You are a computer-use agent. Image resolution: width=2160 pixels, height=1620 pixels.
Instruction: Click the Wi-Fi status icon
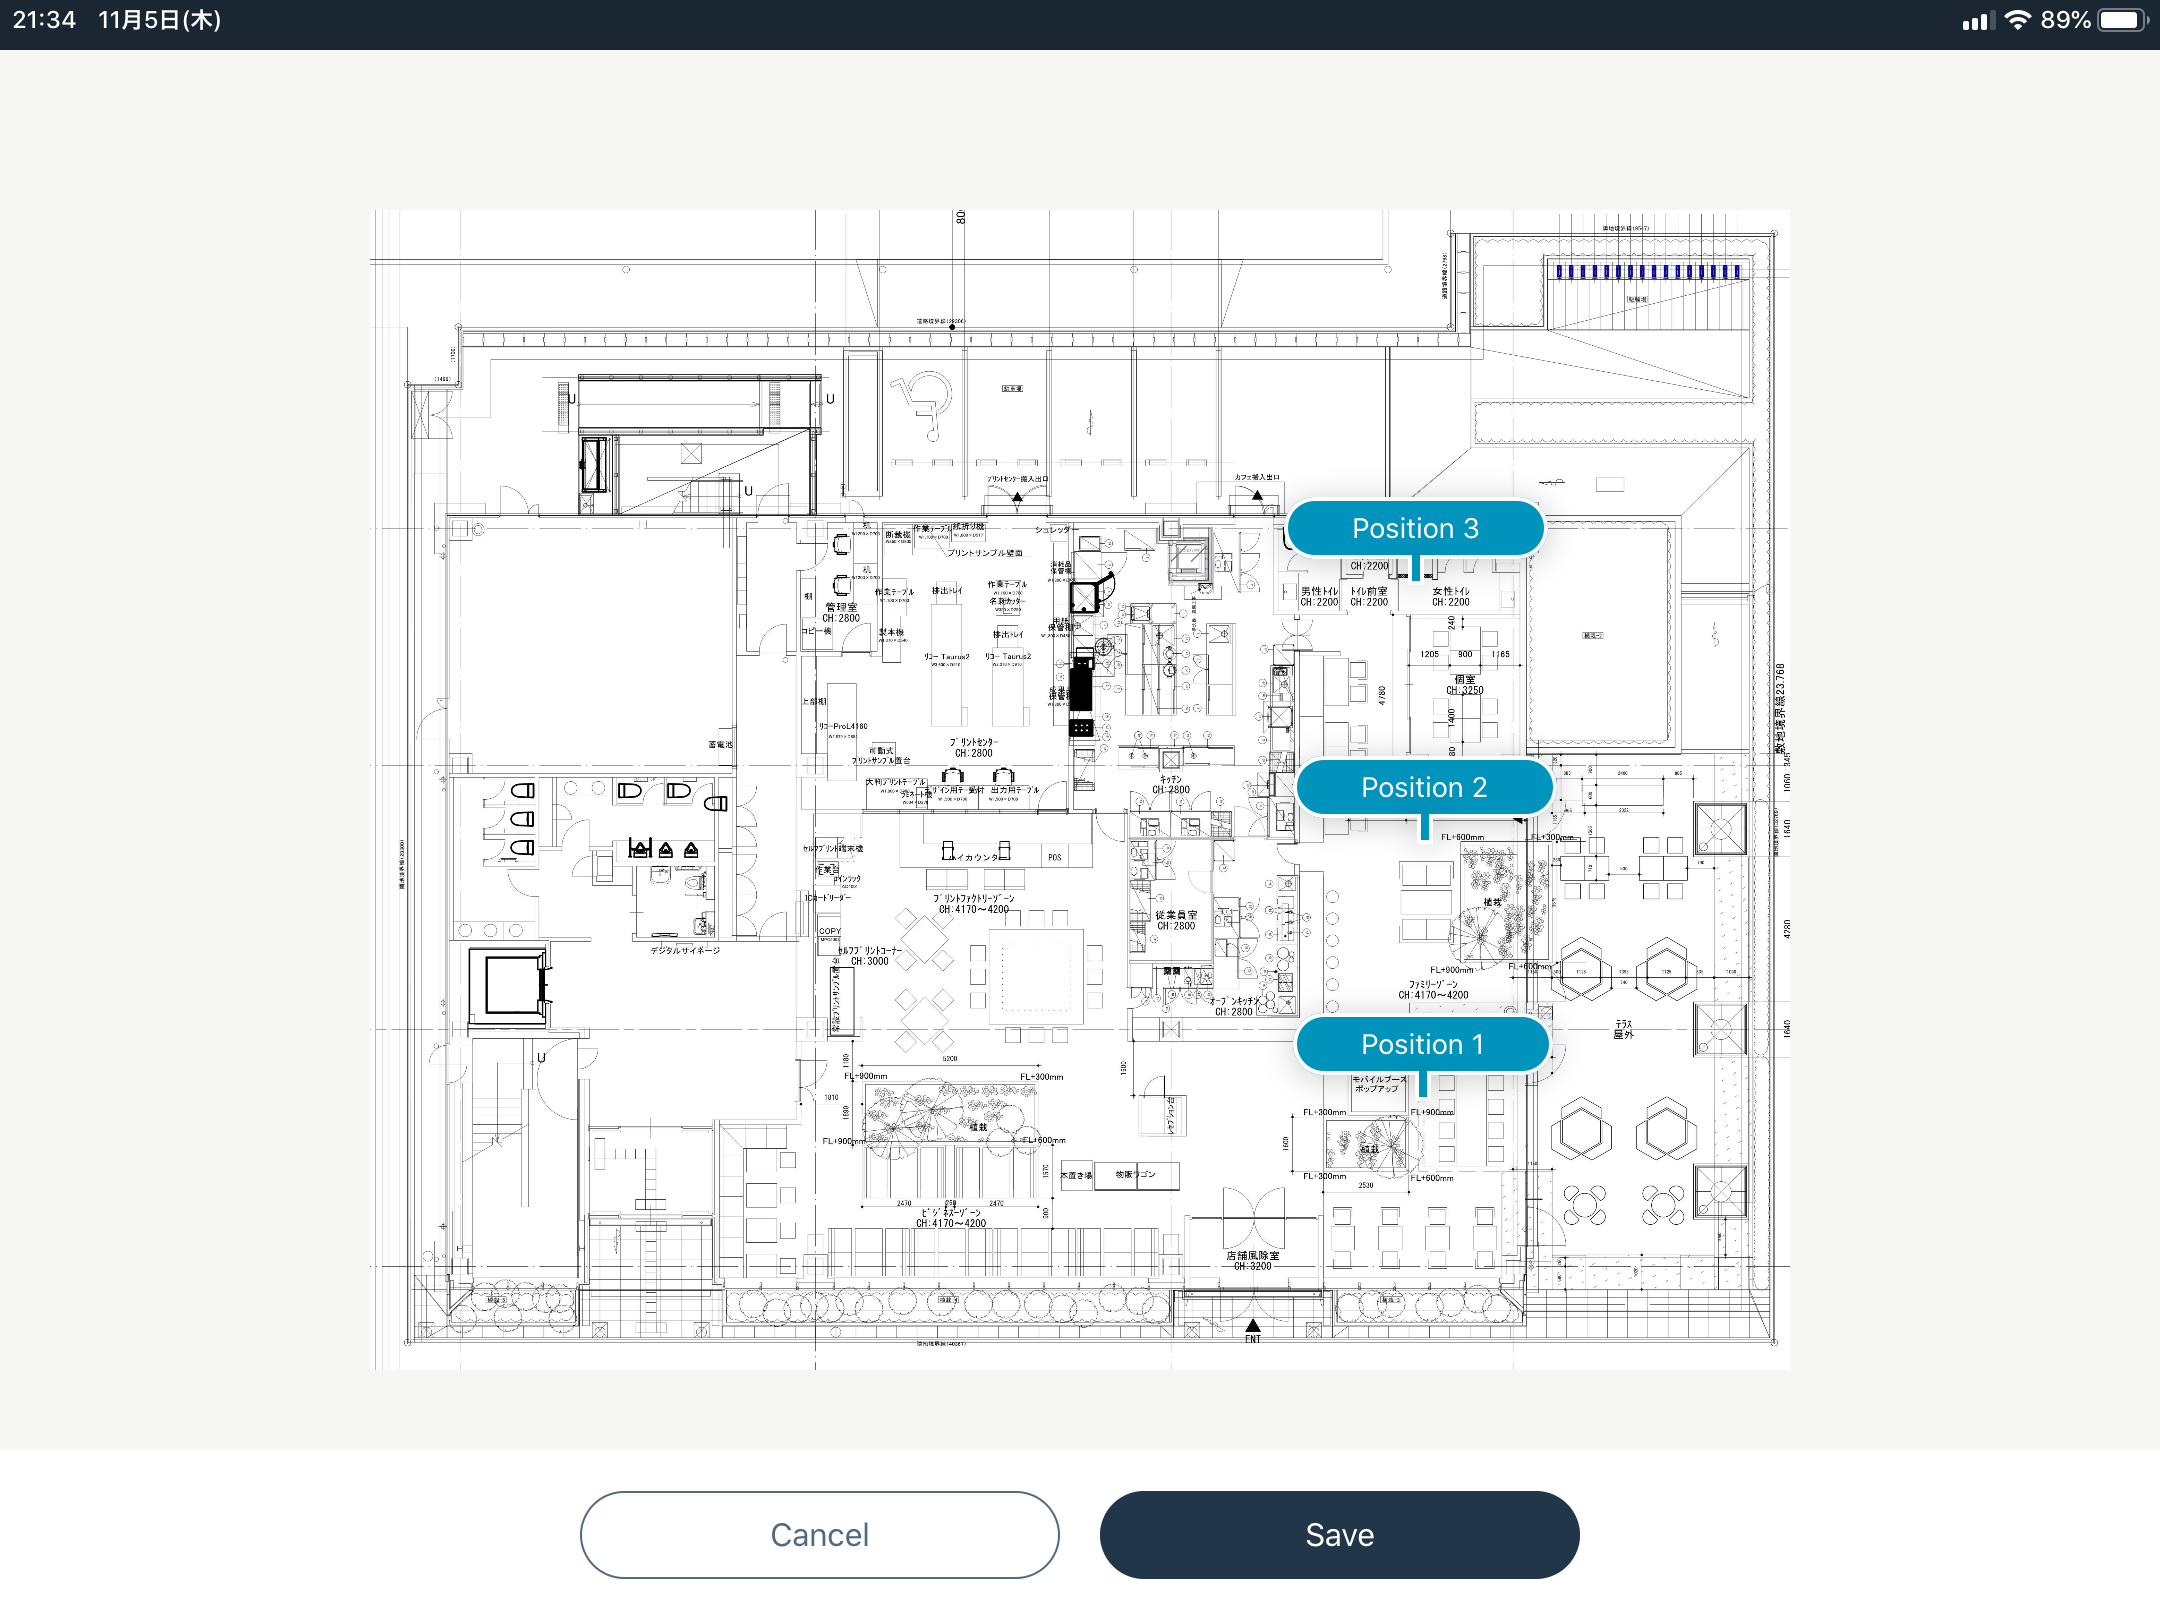tap(2018, 20)
